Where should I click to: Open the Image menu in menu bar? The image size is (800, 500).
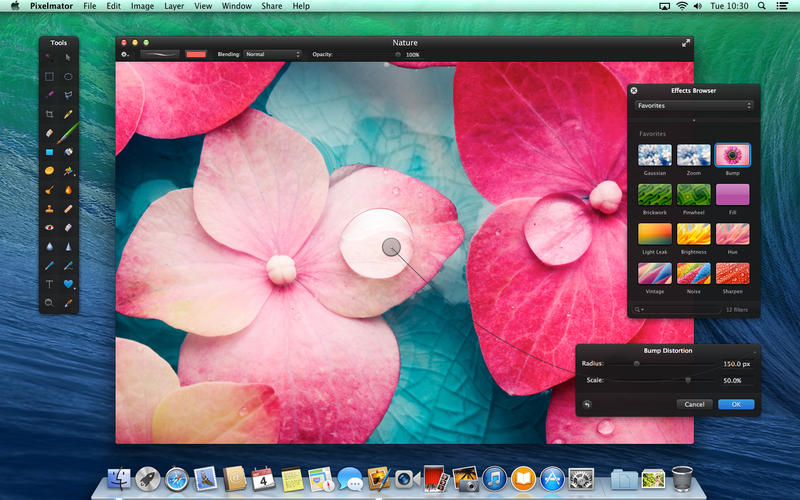tap(142, 6)
